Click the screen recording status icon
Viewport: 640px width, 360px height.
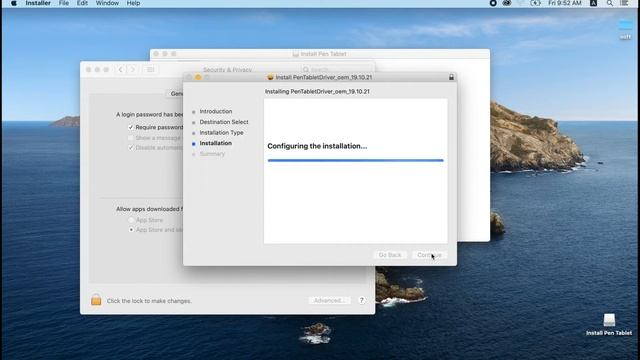(493, 3)
